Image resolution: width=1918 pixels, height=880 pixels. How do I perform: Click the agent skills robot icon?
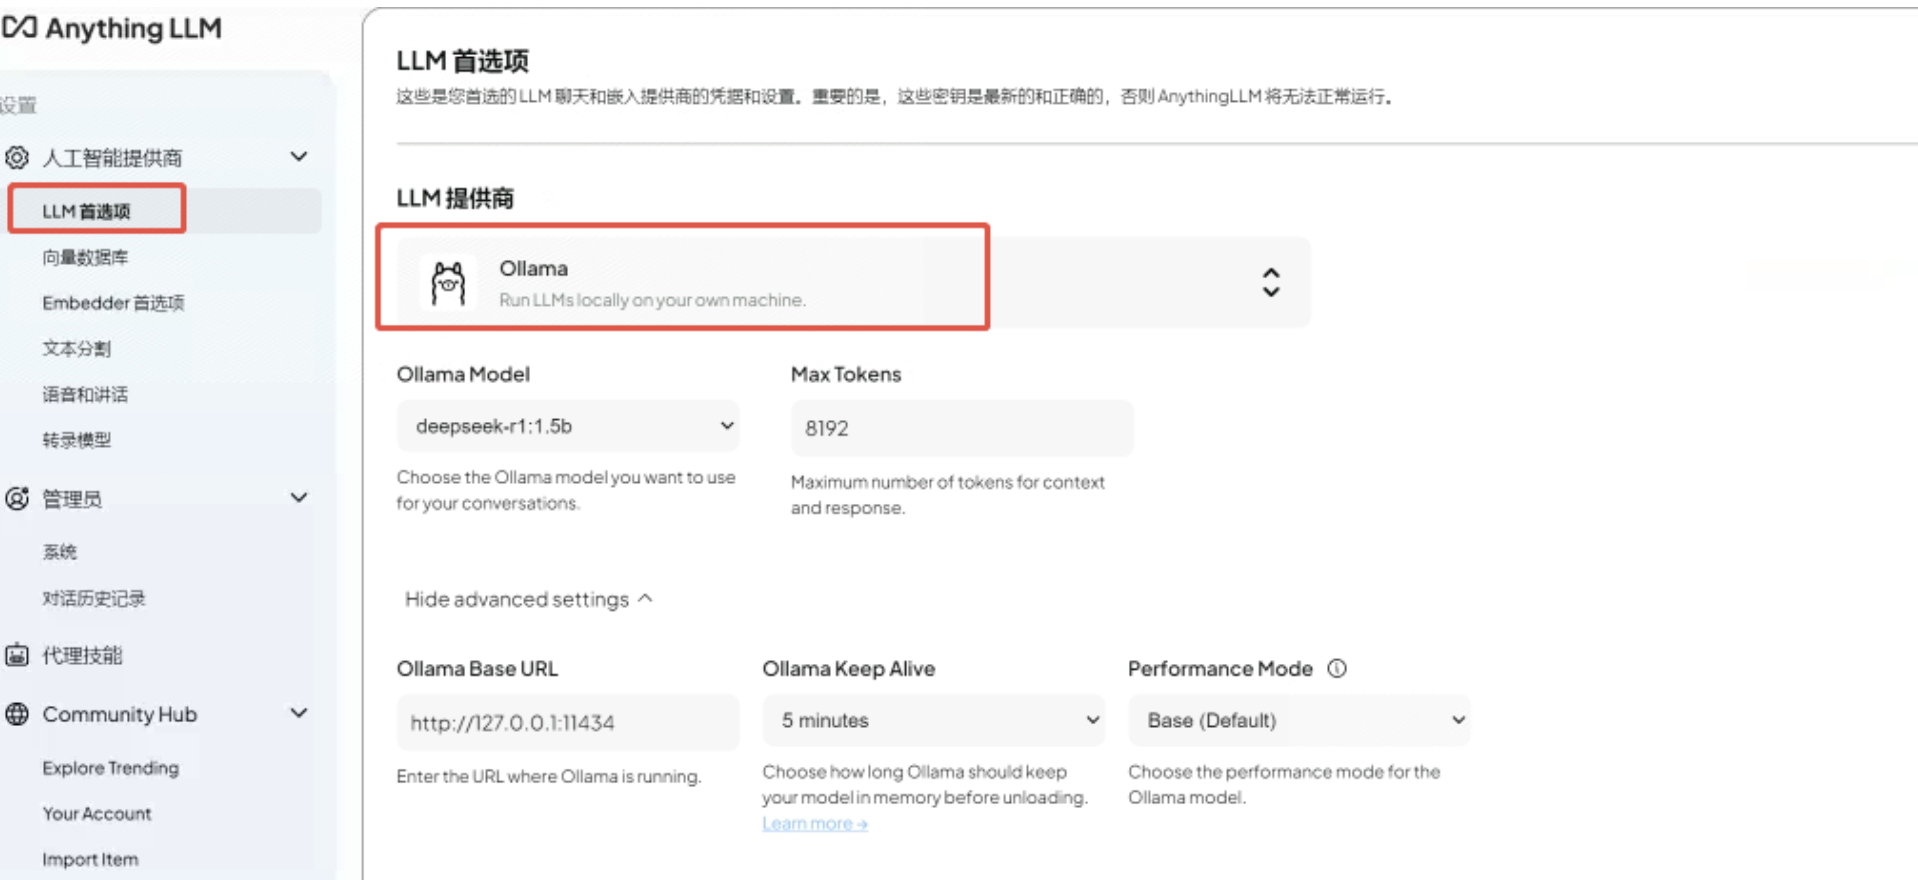coord(17,655)
